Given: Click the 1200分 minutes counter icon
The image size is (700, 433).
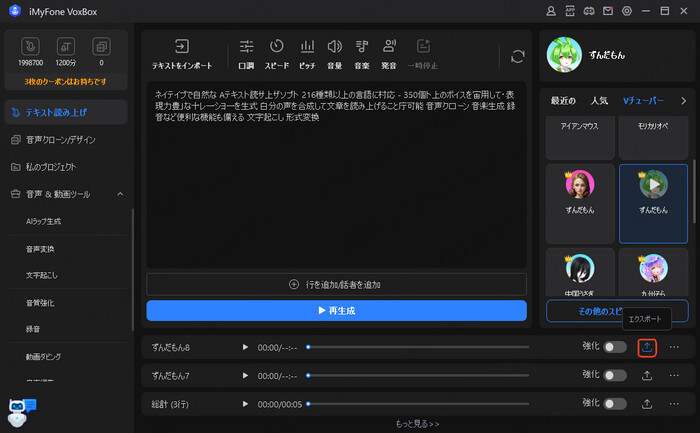Looking at the screenshot, I should [x=66, y=46].
